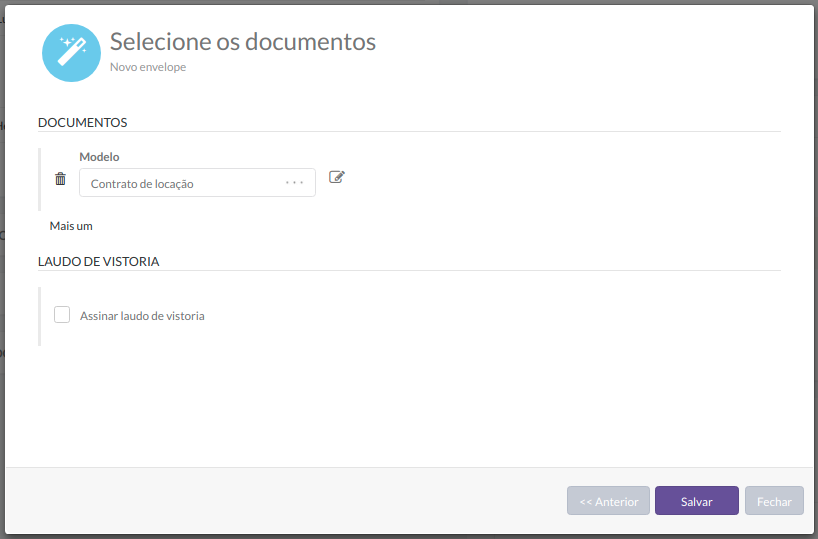This screenshot has width=818, height=539.
Task: Click the Modelo field label
Action: (x=99, y=157)
